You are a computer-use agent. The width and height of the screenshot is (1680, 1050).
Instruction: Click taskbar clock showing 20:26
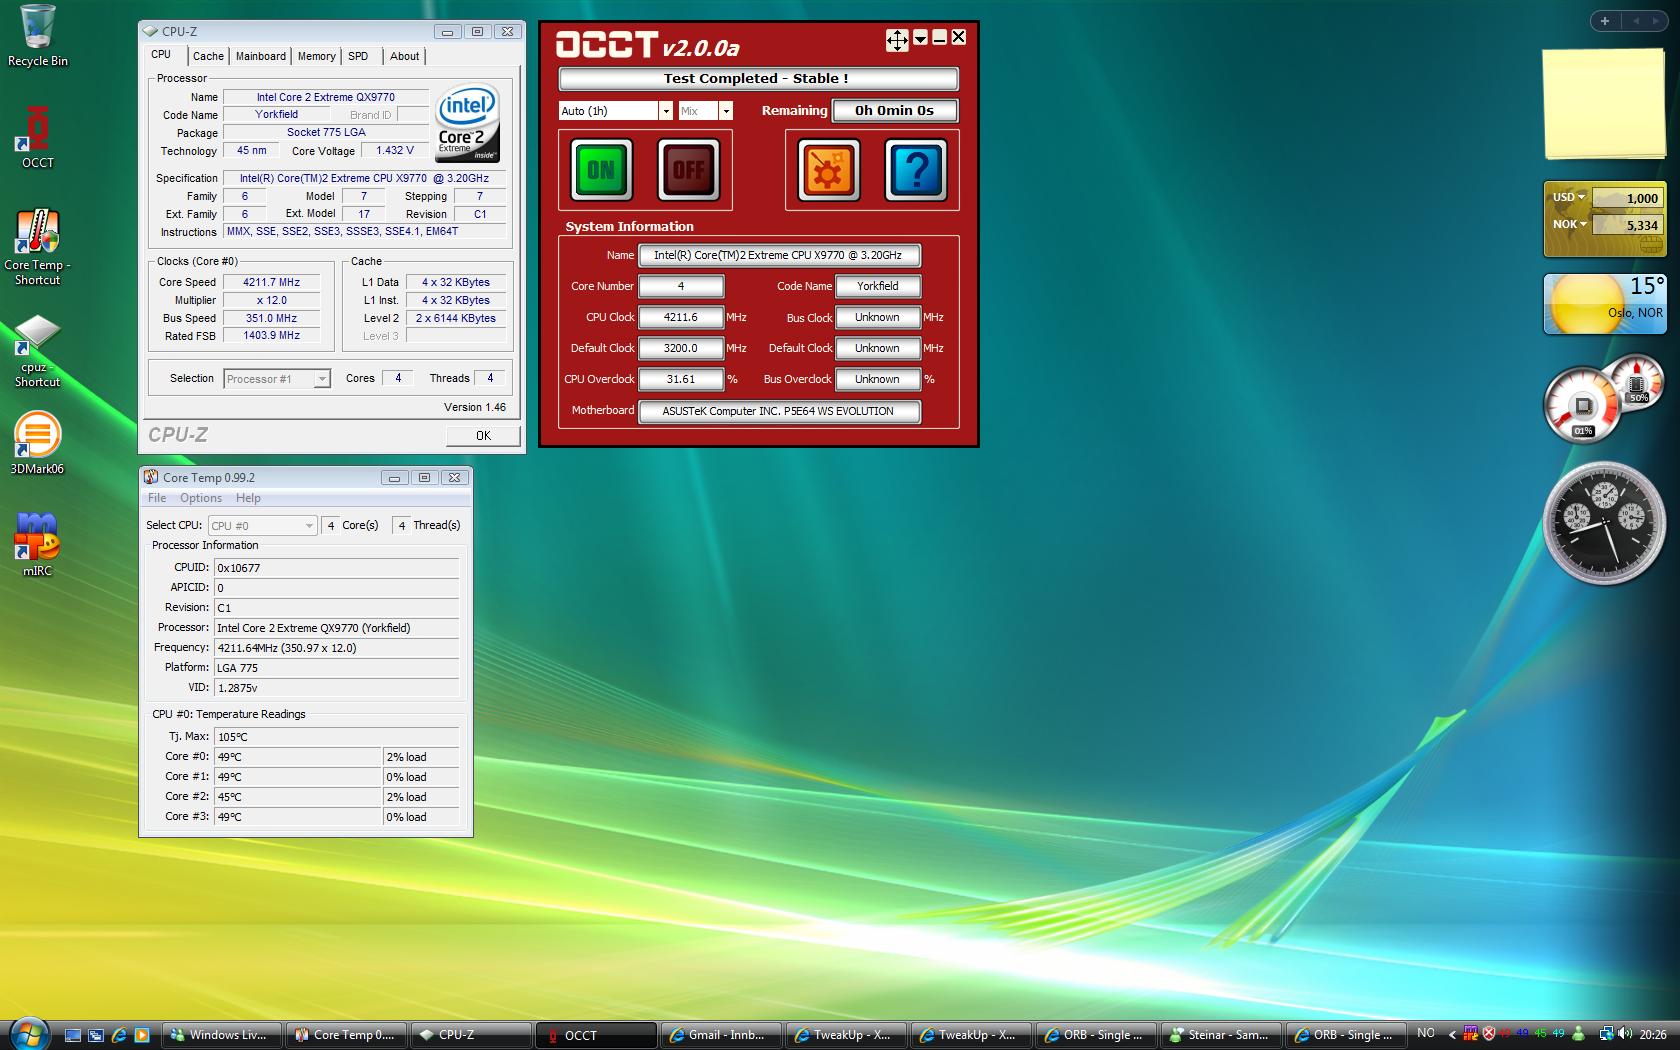pos(1653,1035)
